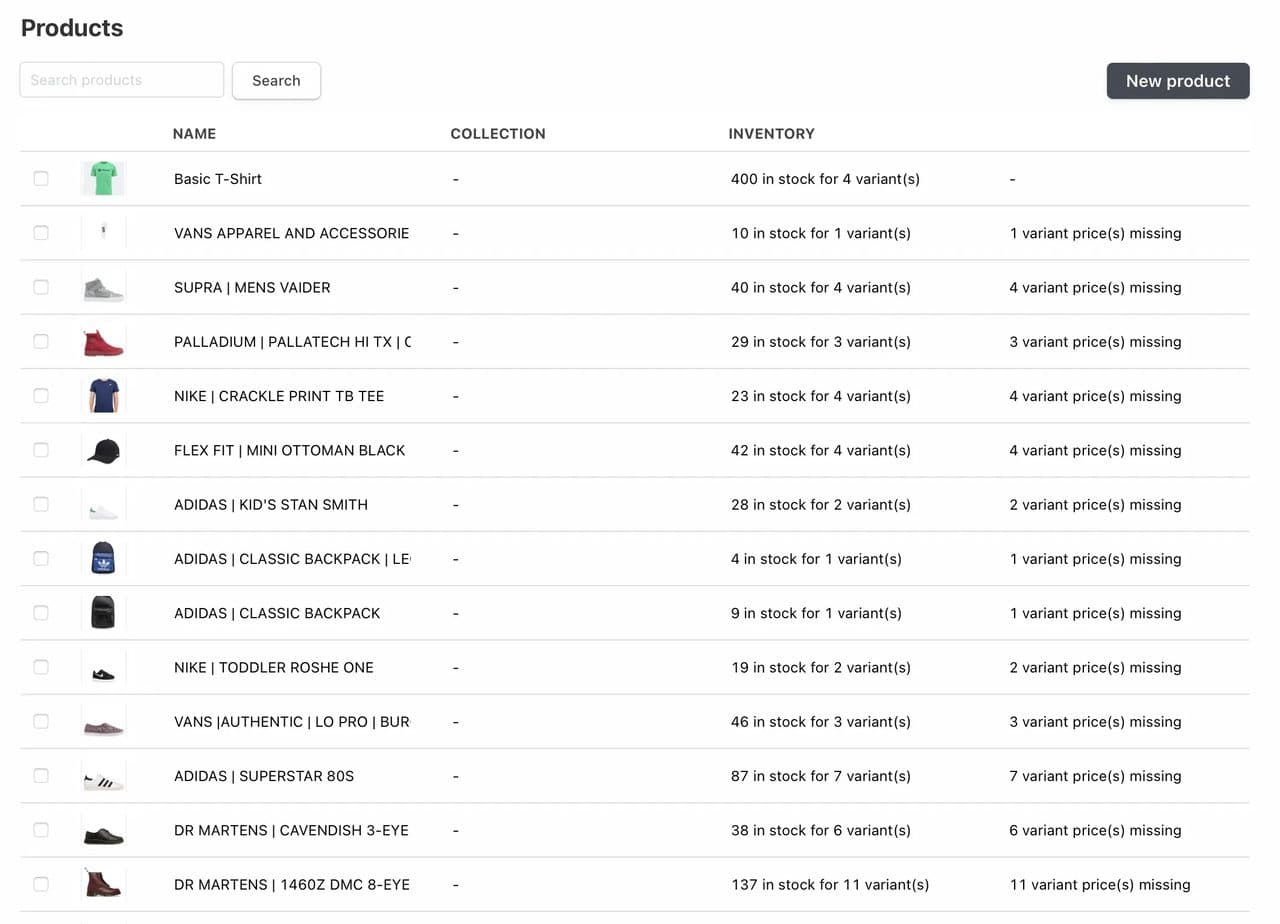Click '137 in stock for 11 variant(s)'
This screenshot has width=1280, height=924.
[830, 884]
